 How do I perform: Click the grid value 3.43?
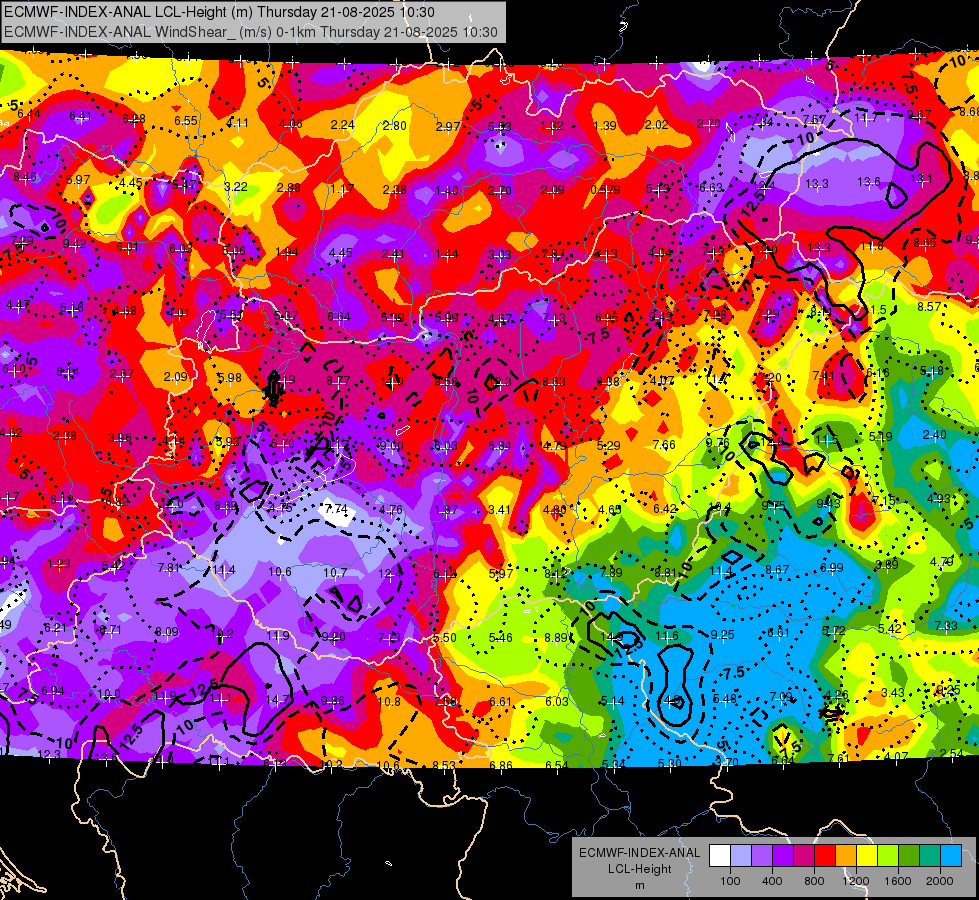click(893, 693)
